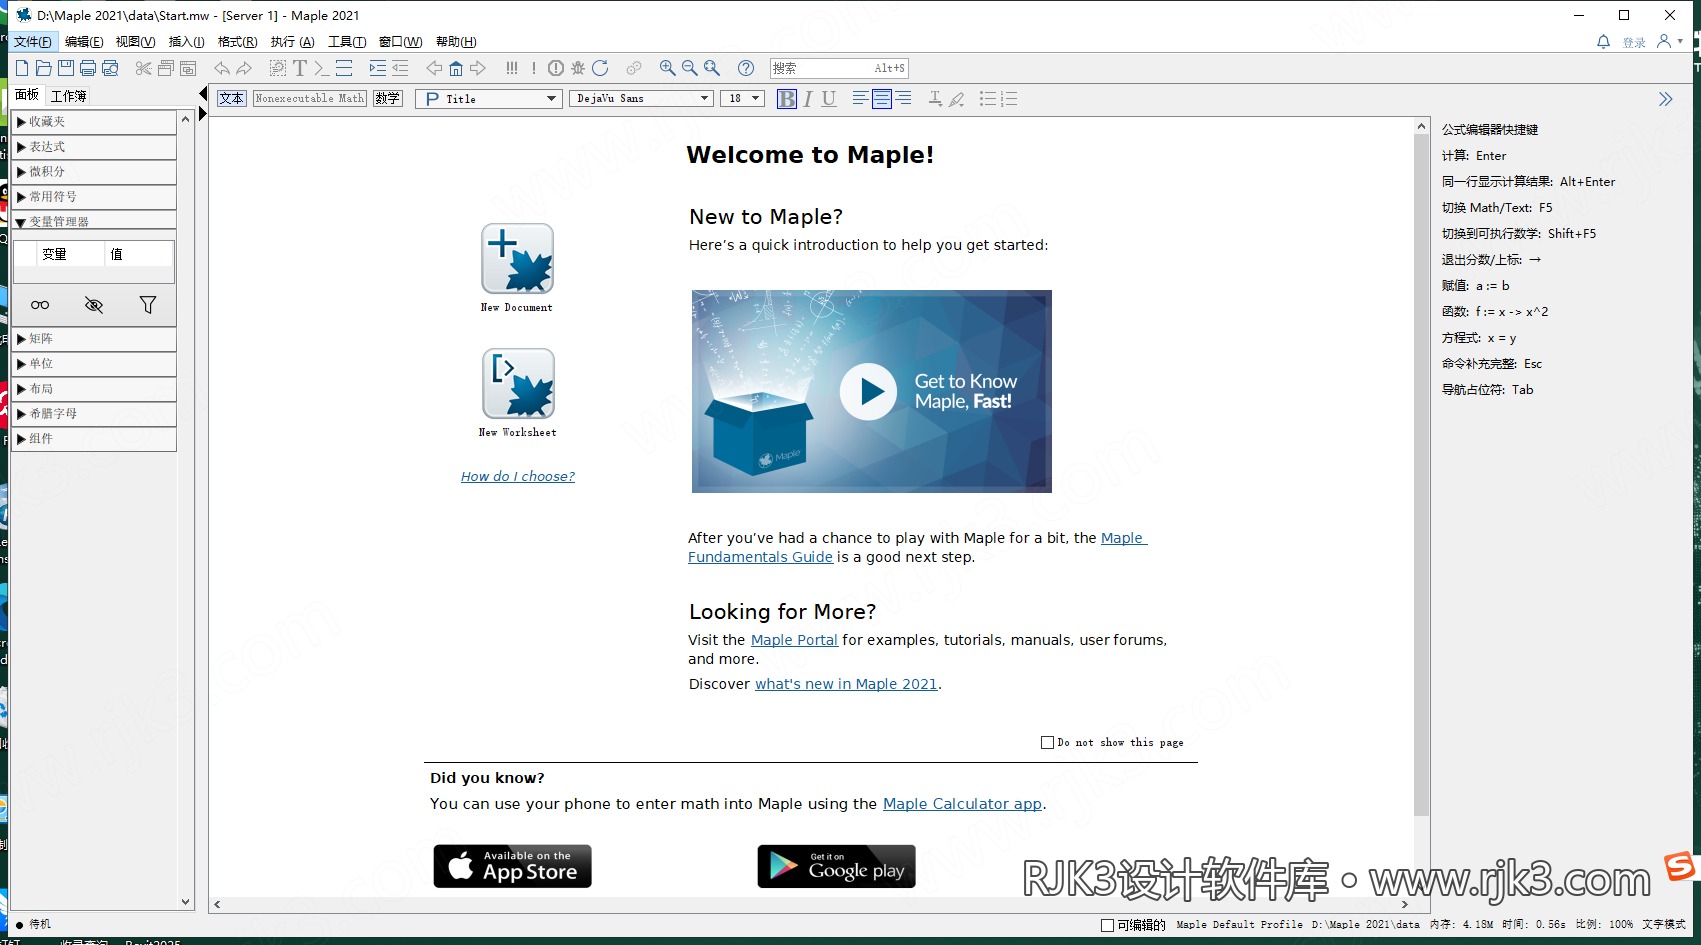The height and width of the screenshot is (945, 1701).
Task: Create a new document from the toolbar
Action: point(22,68)
